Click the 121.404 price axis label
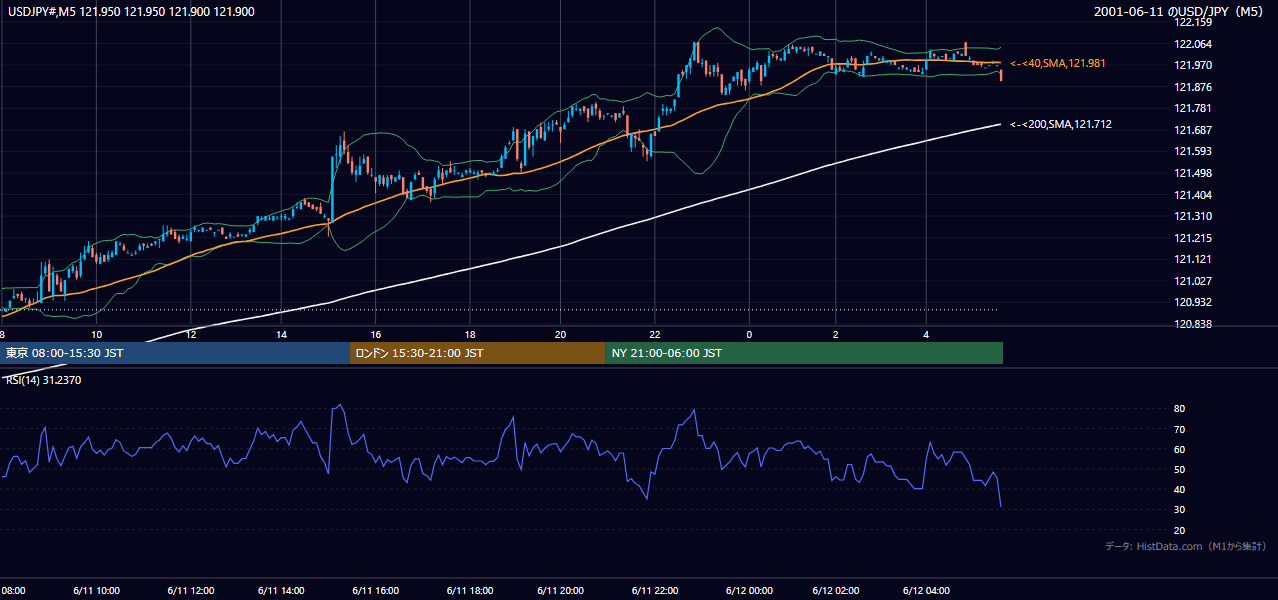Screen dimensions: 1278x600 click(1192, 195)
